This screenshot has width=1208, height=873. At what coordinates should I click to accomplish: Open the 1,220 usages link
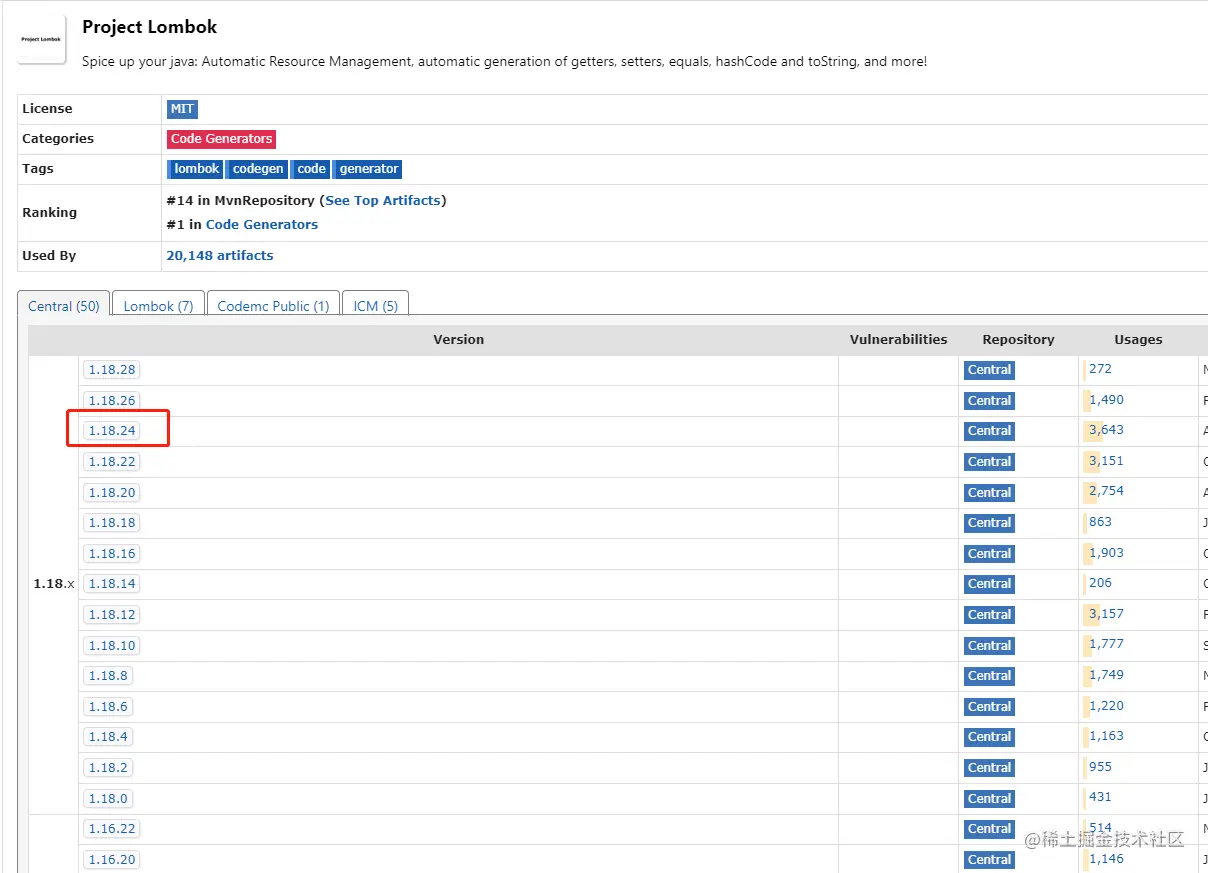click(x=1106, y=706)
